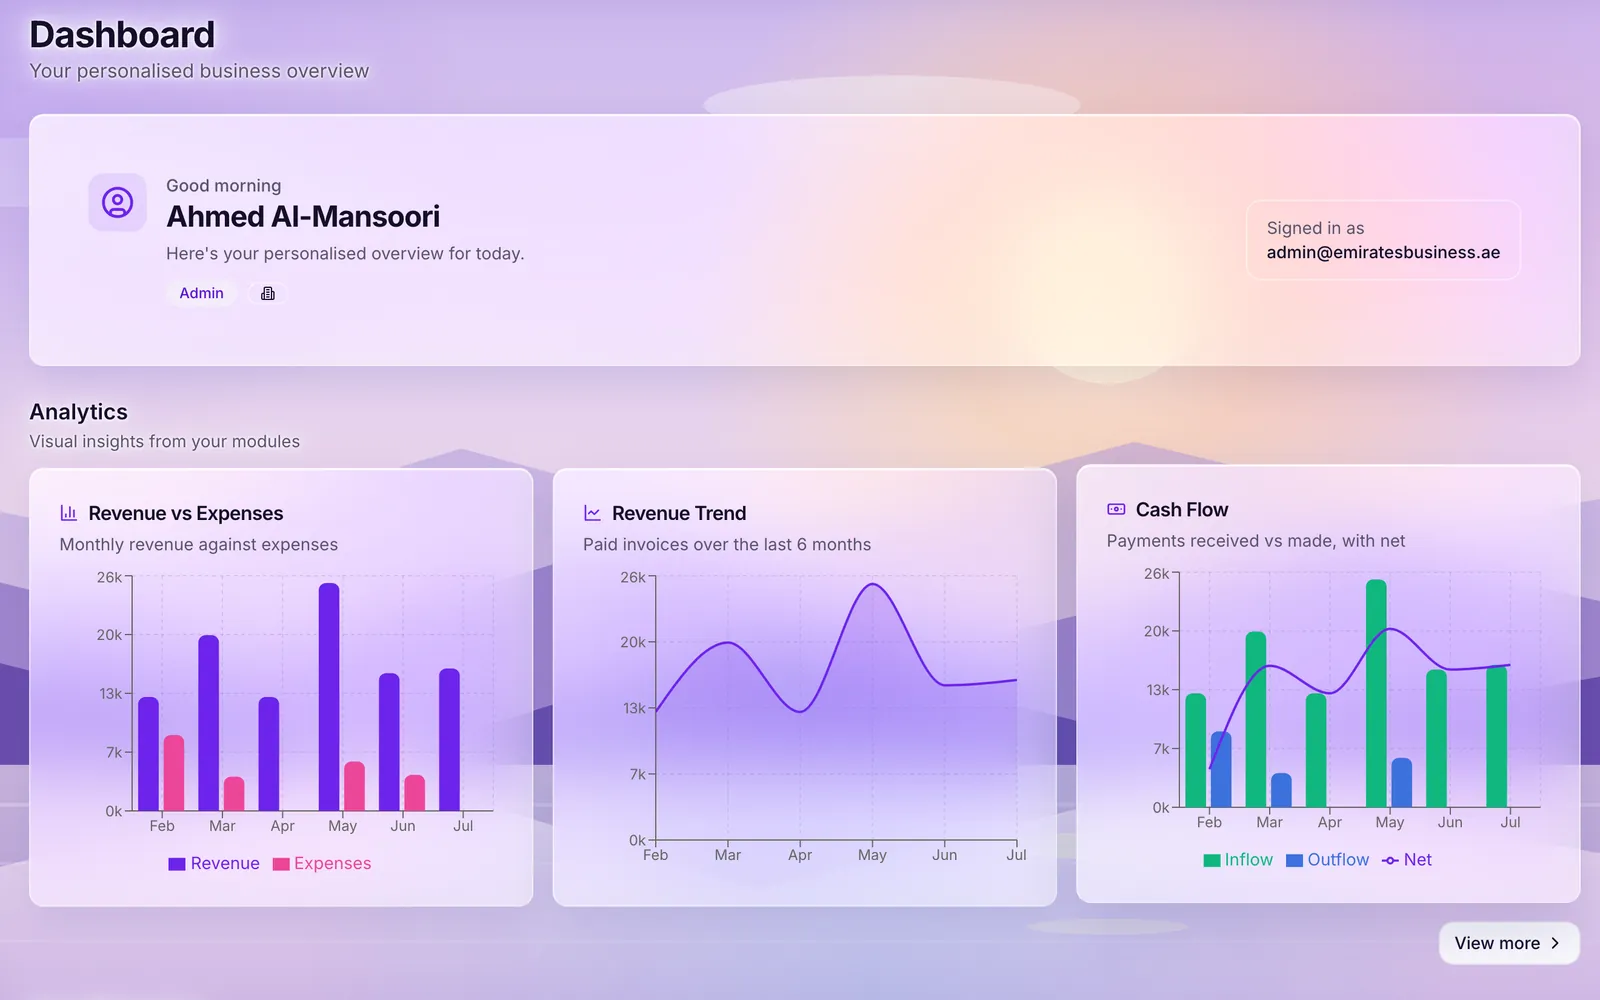Viewport: 1600px width, 1000px height.
Task: Click the 'Signed in as' label
Action: tap(1316, 228)
